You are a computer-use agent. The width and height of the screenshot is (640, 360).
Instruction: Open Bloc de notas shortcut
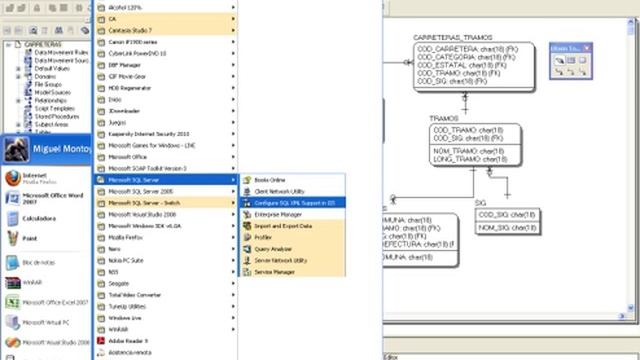pos(46,262)
